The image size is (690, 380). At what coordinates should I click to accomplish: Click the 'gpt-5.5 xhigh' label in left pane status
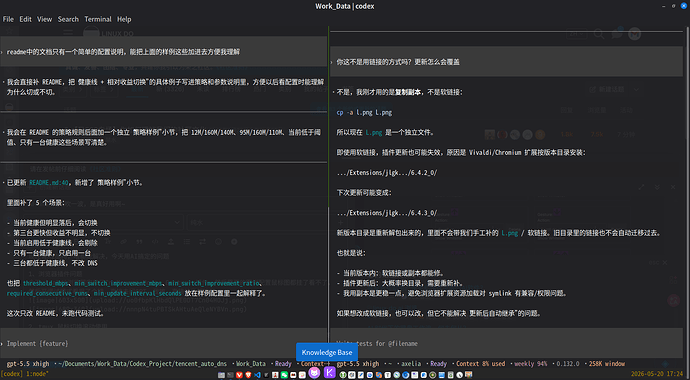coord(27,364)
